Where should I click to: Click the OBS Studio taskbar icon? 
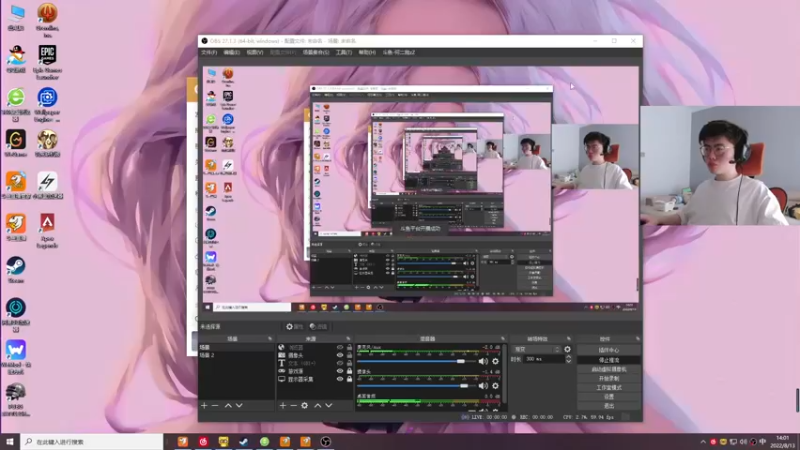click(x=326, y=441)
